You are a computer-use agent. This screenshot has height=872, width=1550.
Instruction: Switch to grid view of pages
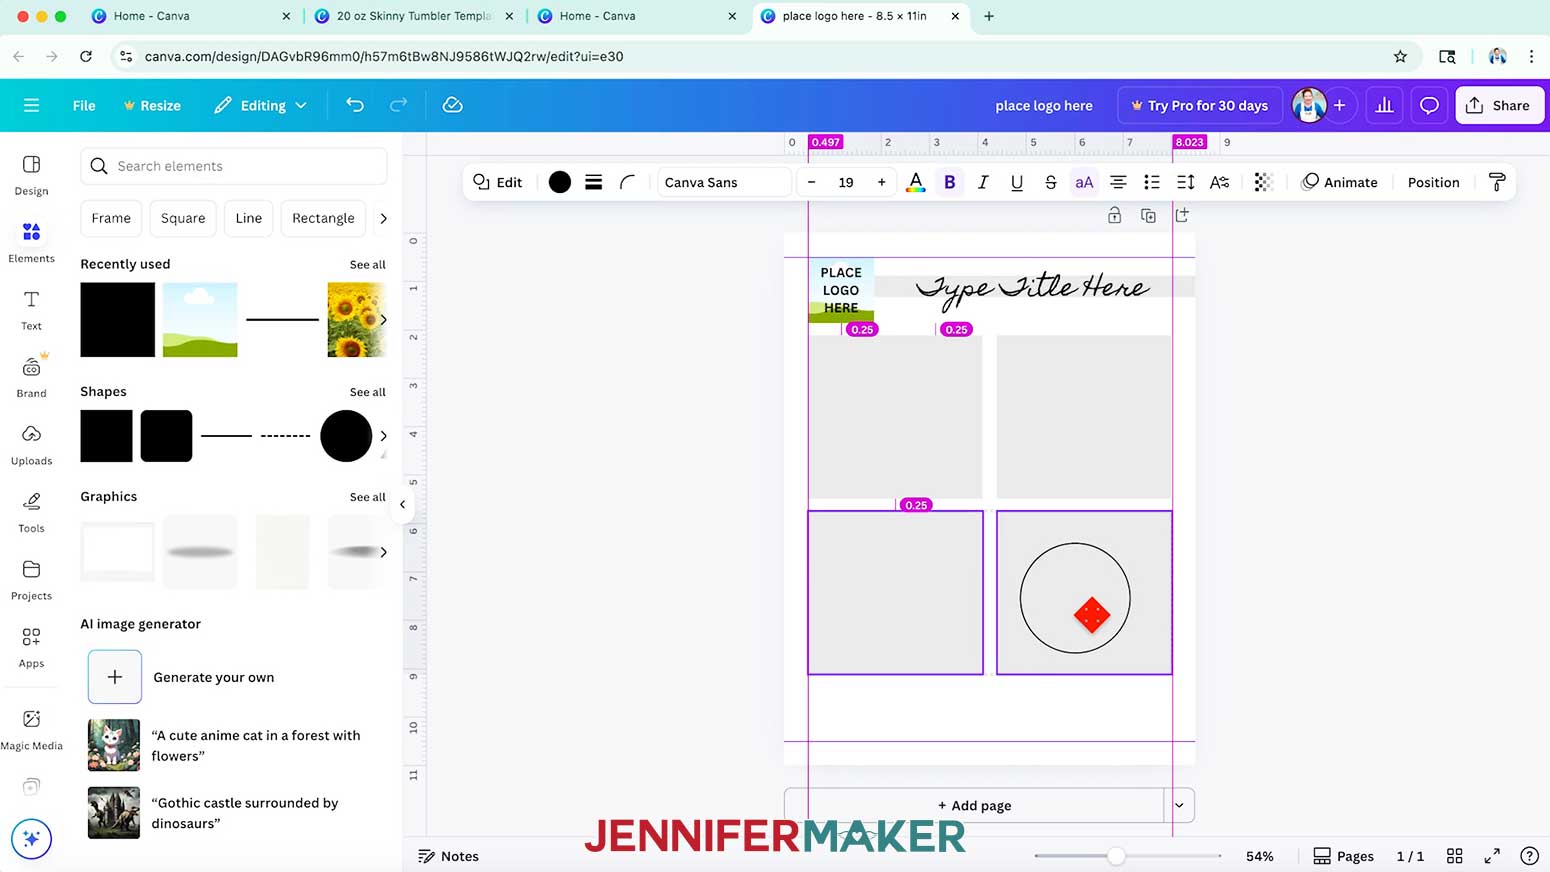click(1455, 856)
